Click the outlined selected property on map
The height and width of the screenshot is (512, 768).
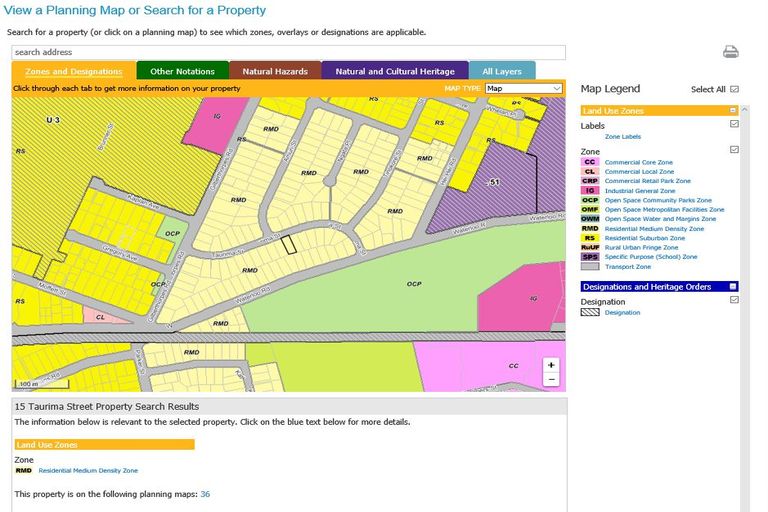click(289, 244)
